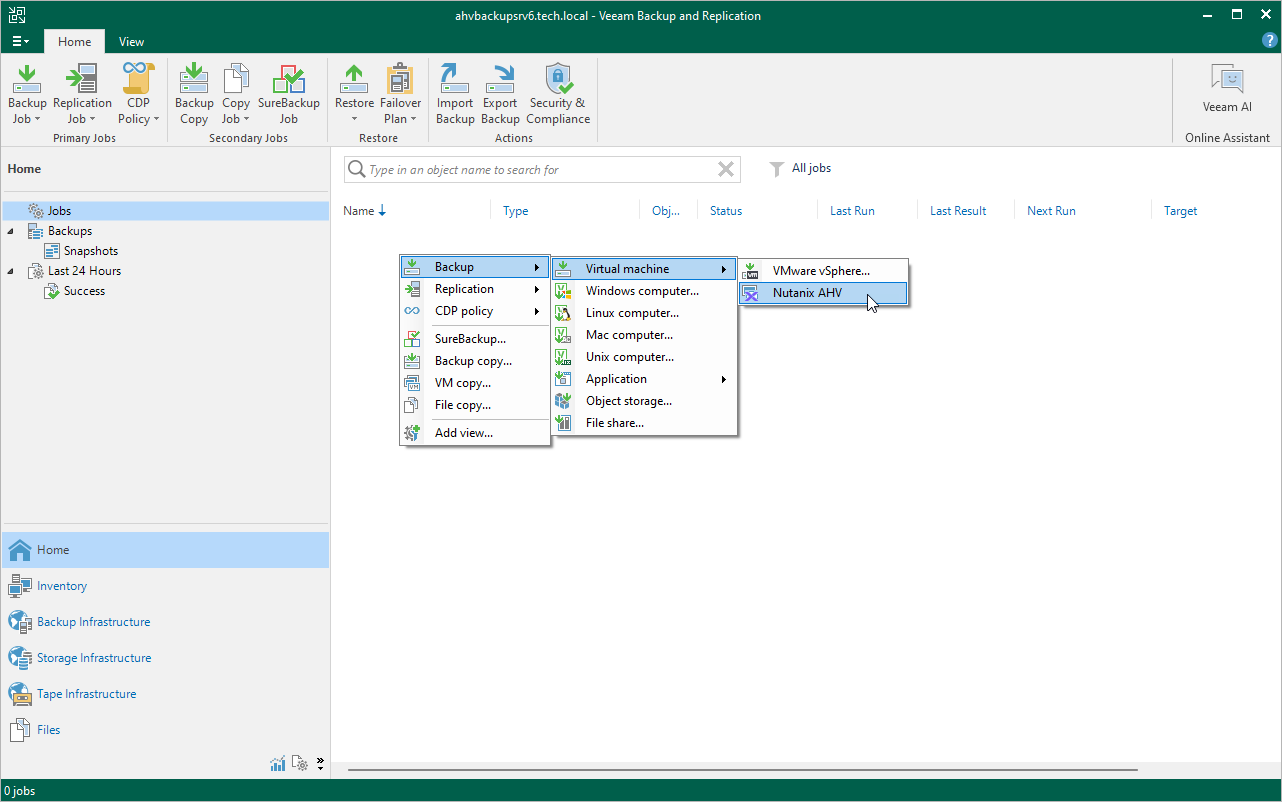Open the CDP Policy ribbon button

coord(138,94)
